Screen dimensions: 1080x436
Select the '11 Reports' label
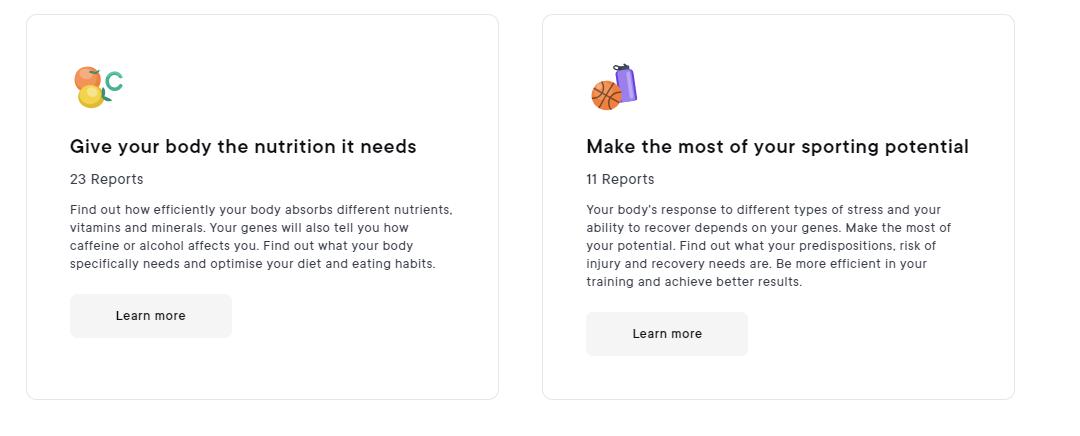tap(620, 179)
